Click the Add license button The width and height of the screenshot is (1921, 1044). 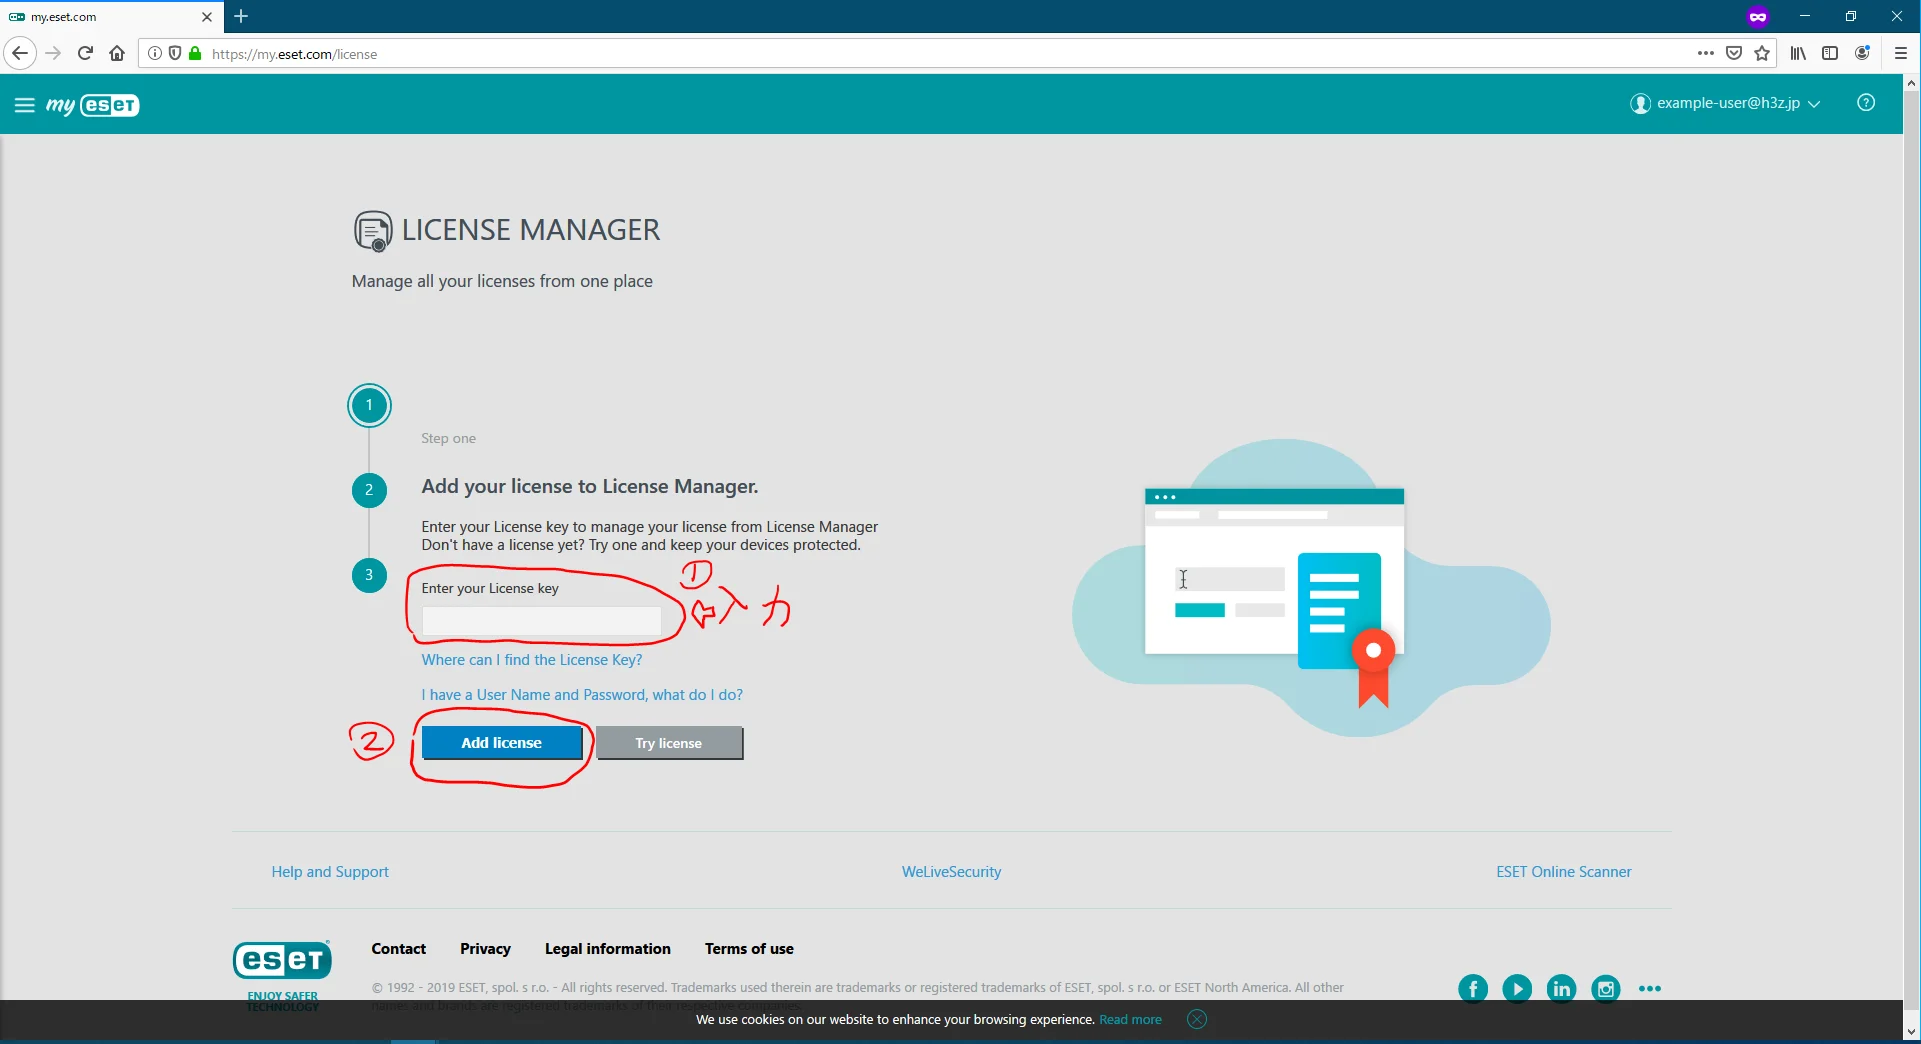pos(501,743)
